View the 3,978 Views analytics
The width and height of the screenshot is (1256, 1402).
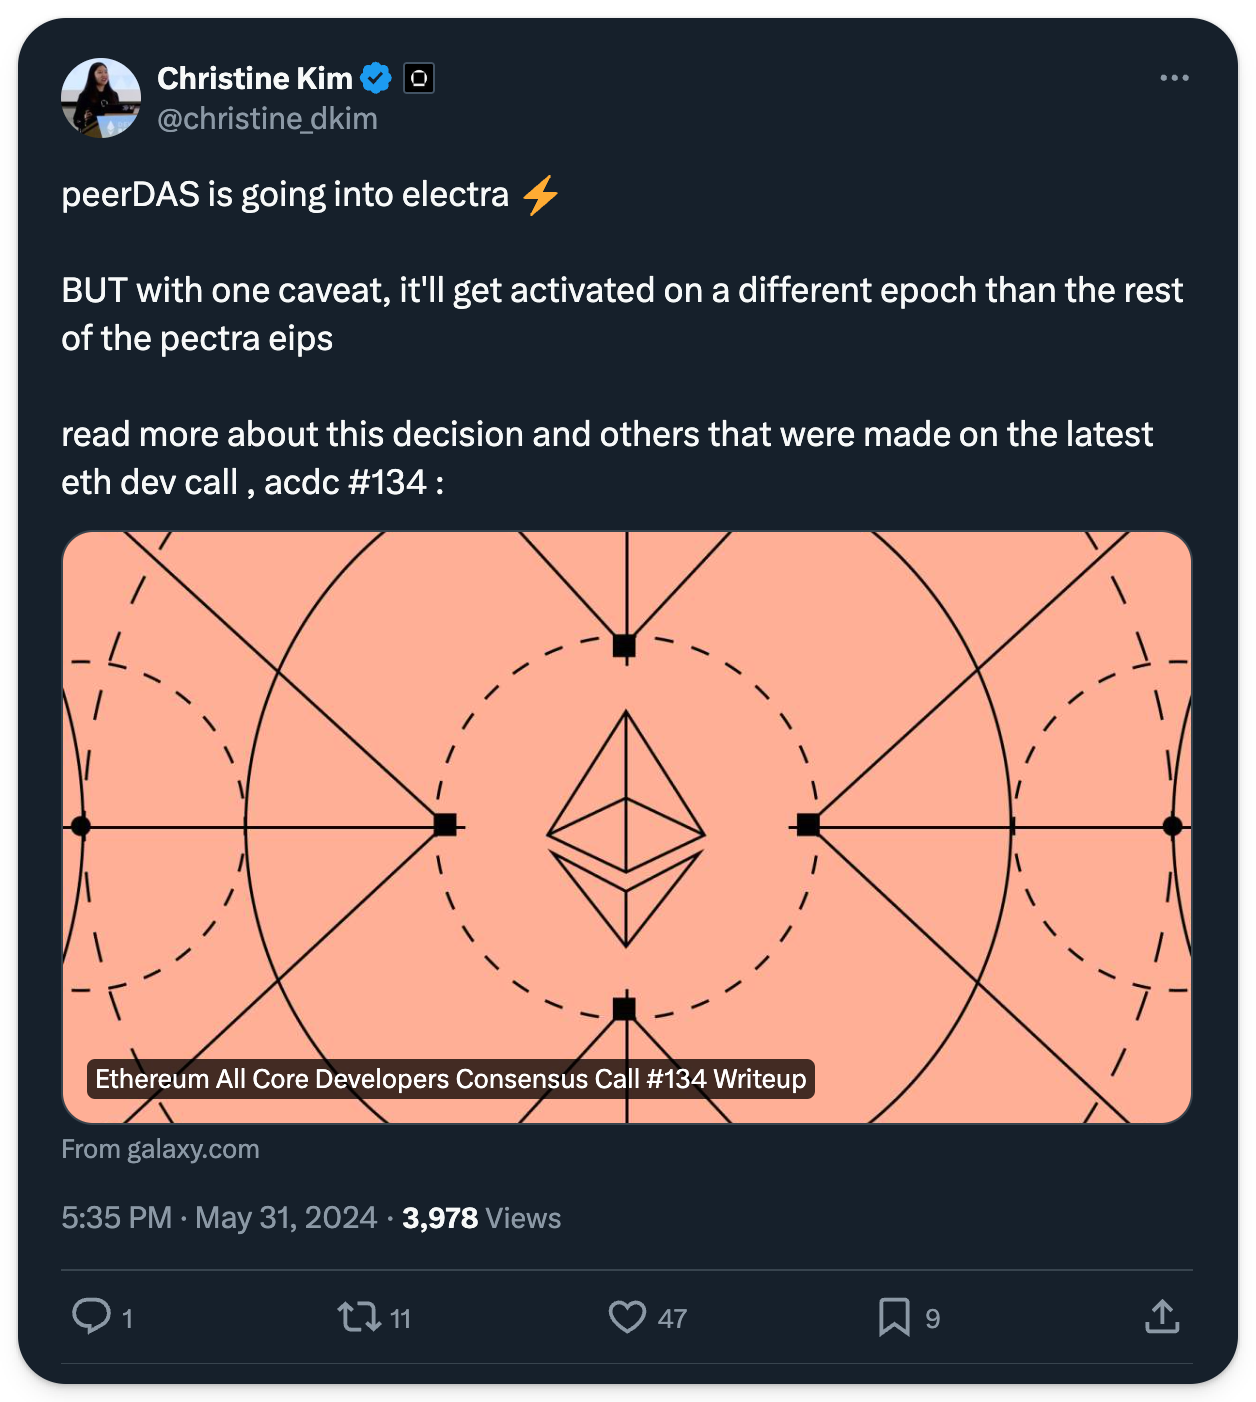click(481, 1218)
